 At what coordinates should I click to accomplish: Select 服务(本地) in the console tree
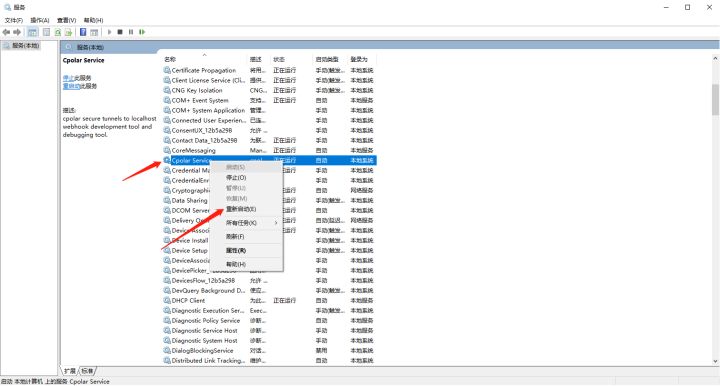click(x=26, y=45)
